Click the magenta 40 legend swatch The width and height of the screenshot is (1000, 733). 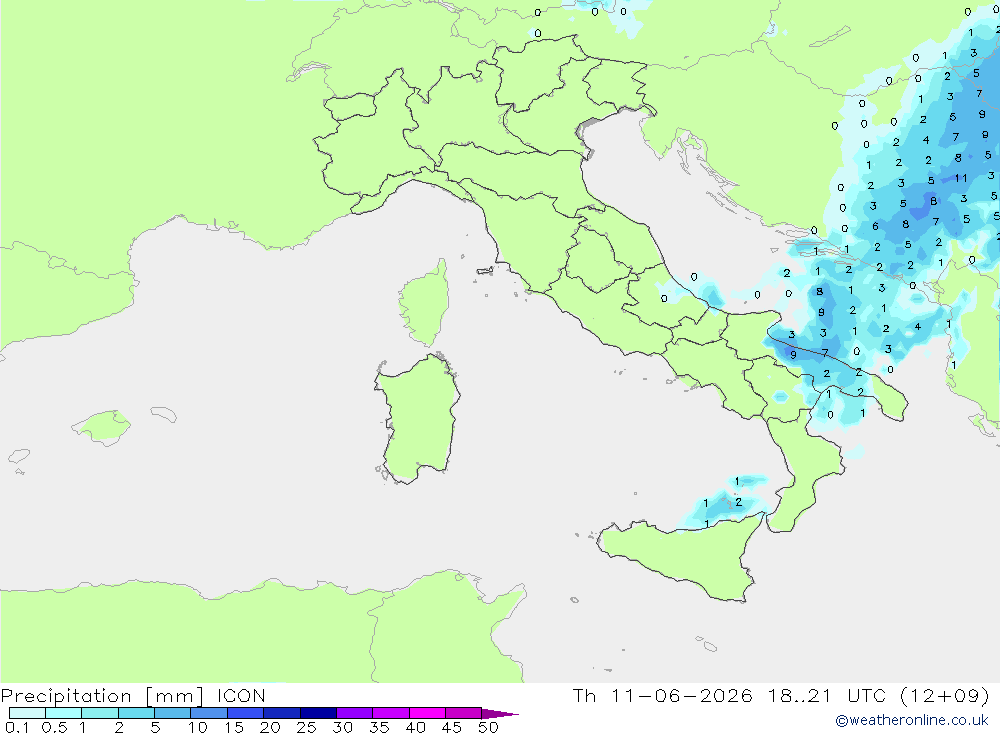tap(427, 713)
